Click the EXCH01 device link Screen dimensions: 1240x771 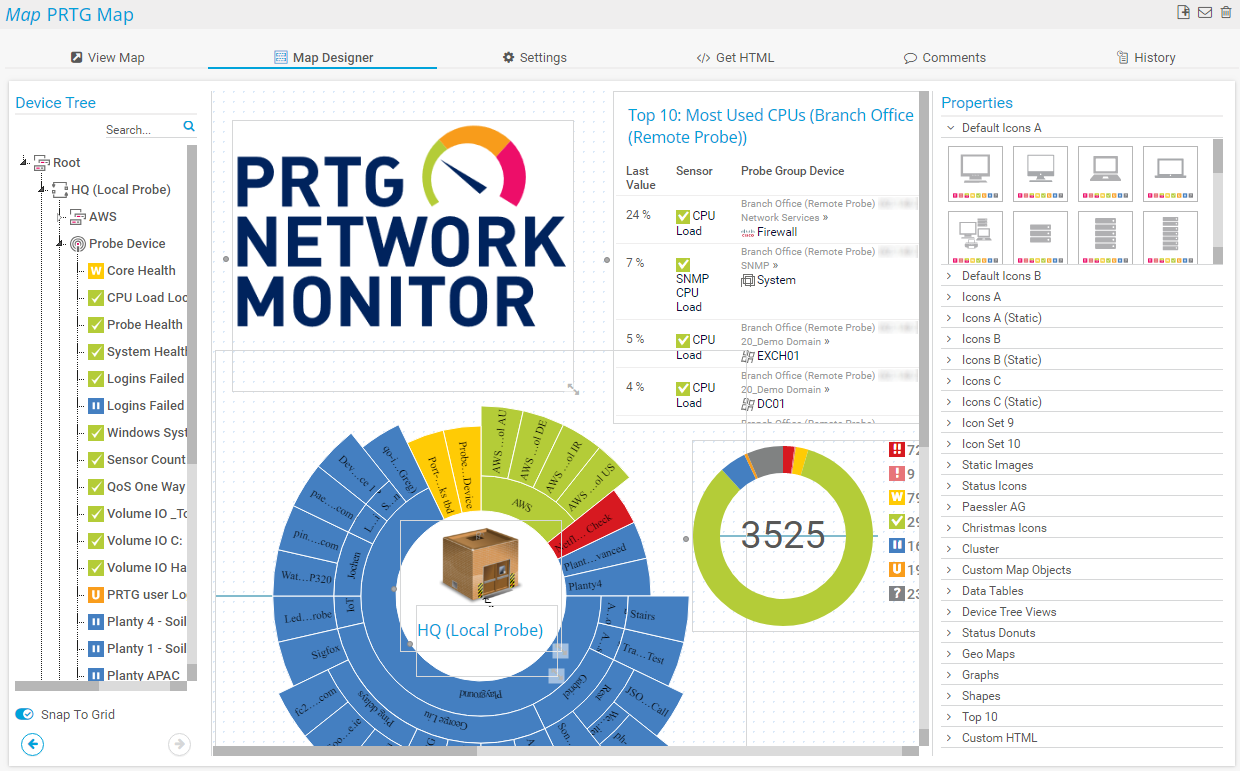(x=777, y=356)
